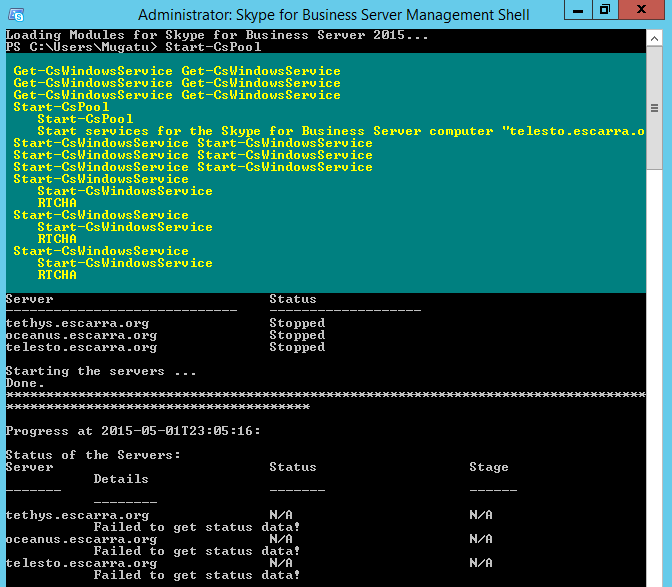Click the N/A Stage value for telesto.escarra.org
Image resolution: width=672 pixels, height=587 pixels.
point(481,563)
